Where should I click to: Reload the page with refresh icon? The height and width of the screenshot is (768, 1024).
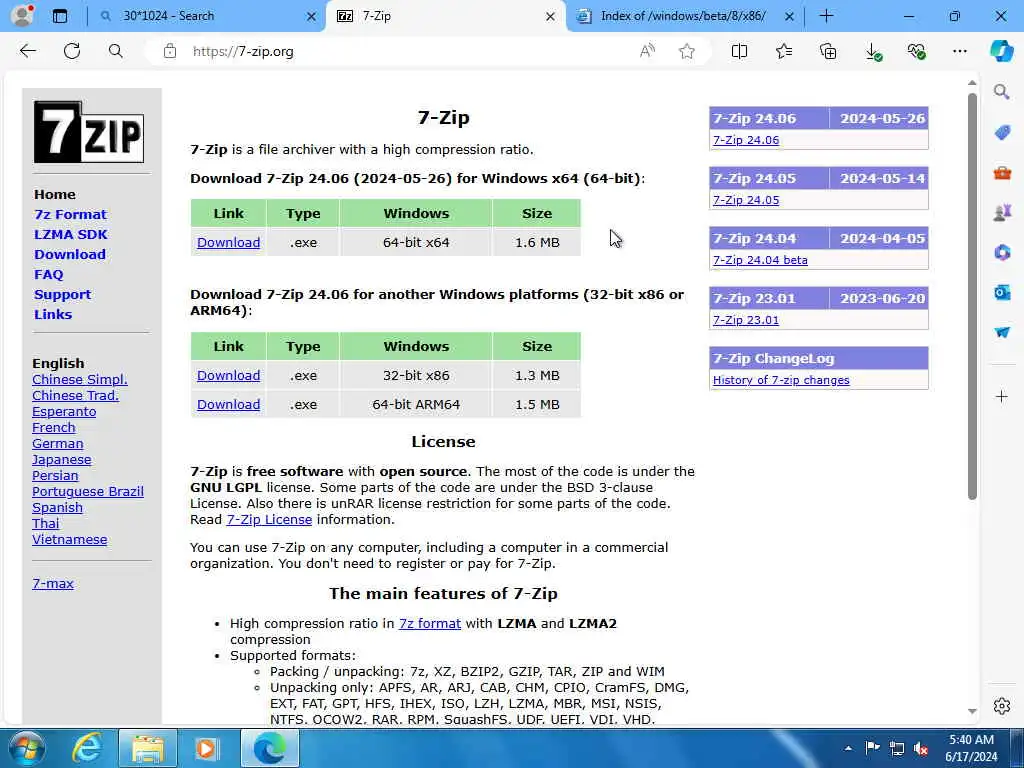point(72,51)
